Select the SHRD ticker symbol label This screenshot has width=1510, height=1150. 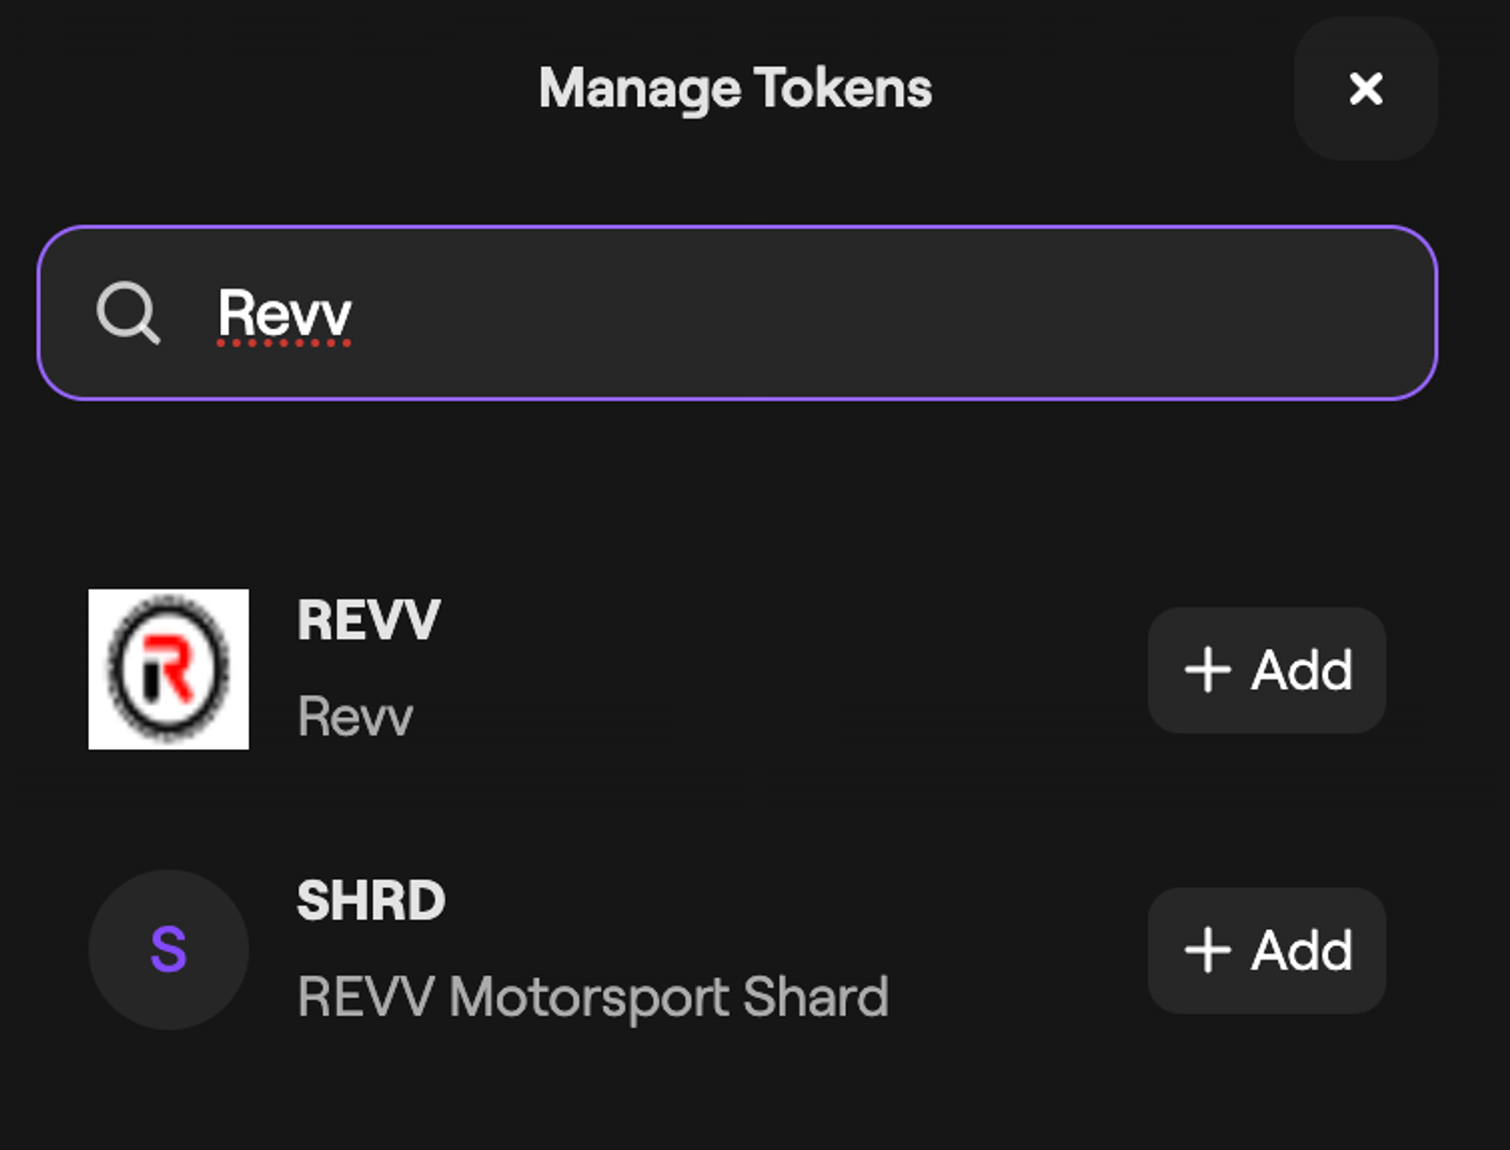point(371,901)
